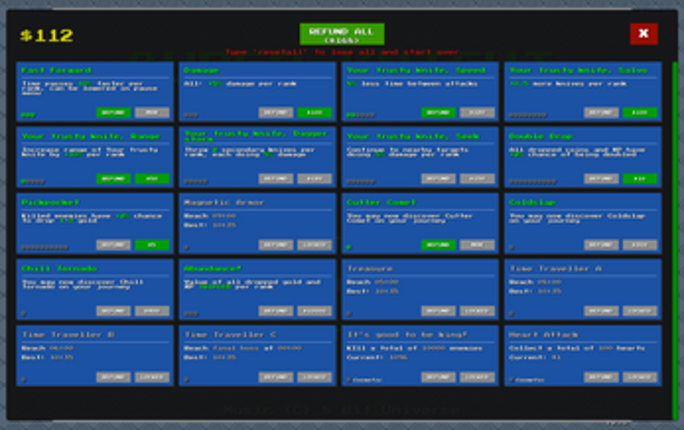Refund Your Trusty Knife, Speed upgrade
This screenshot has width=684, height=430.
pyautogui.click(x=438, y=113)
